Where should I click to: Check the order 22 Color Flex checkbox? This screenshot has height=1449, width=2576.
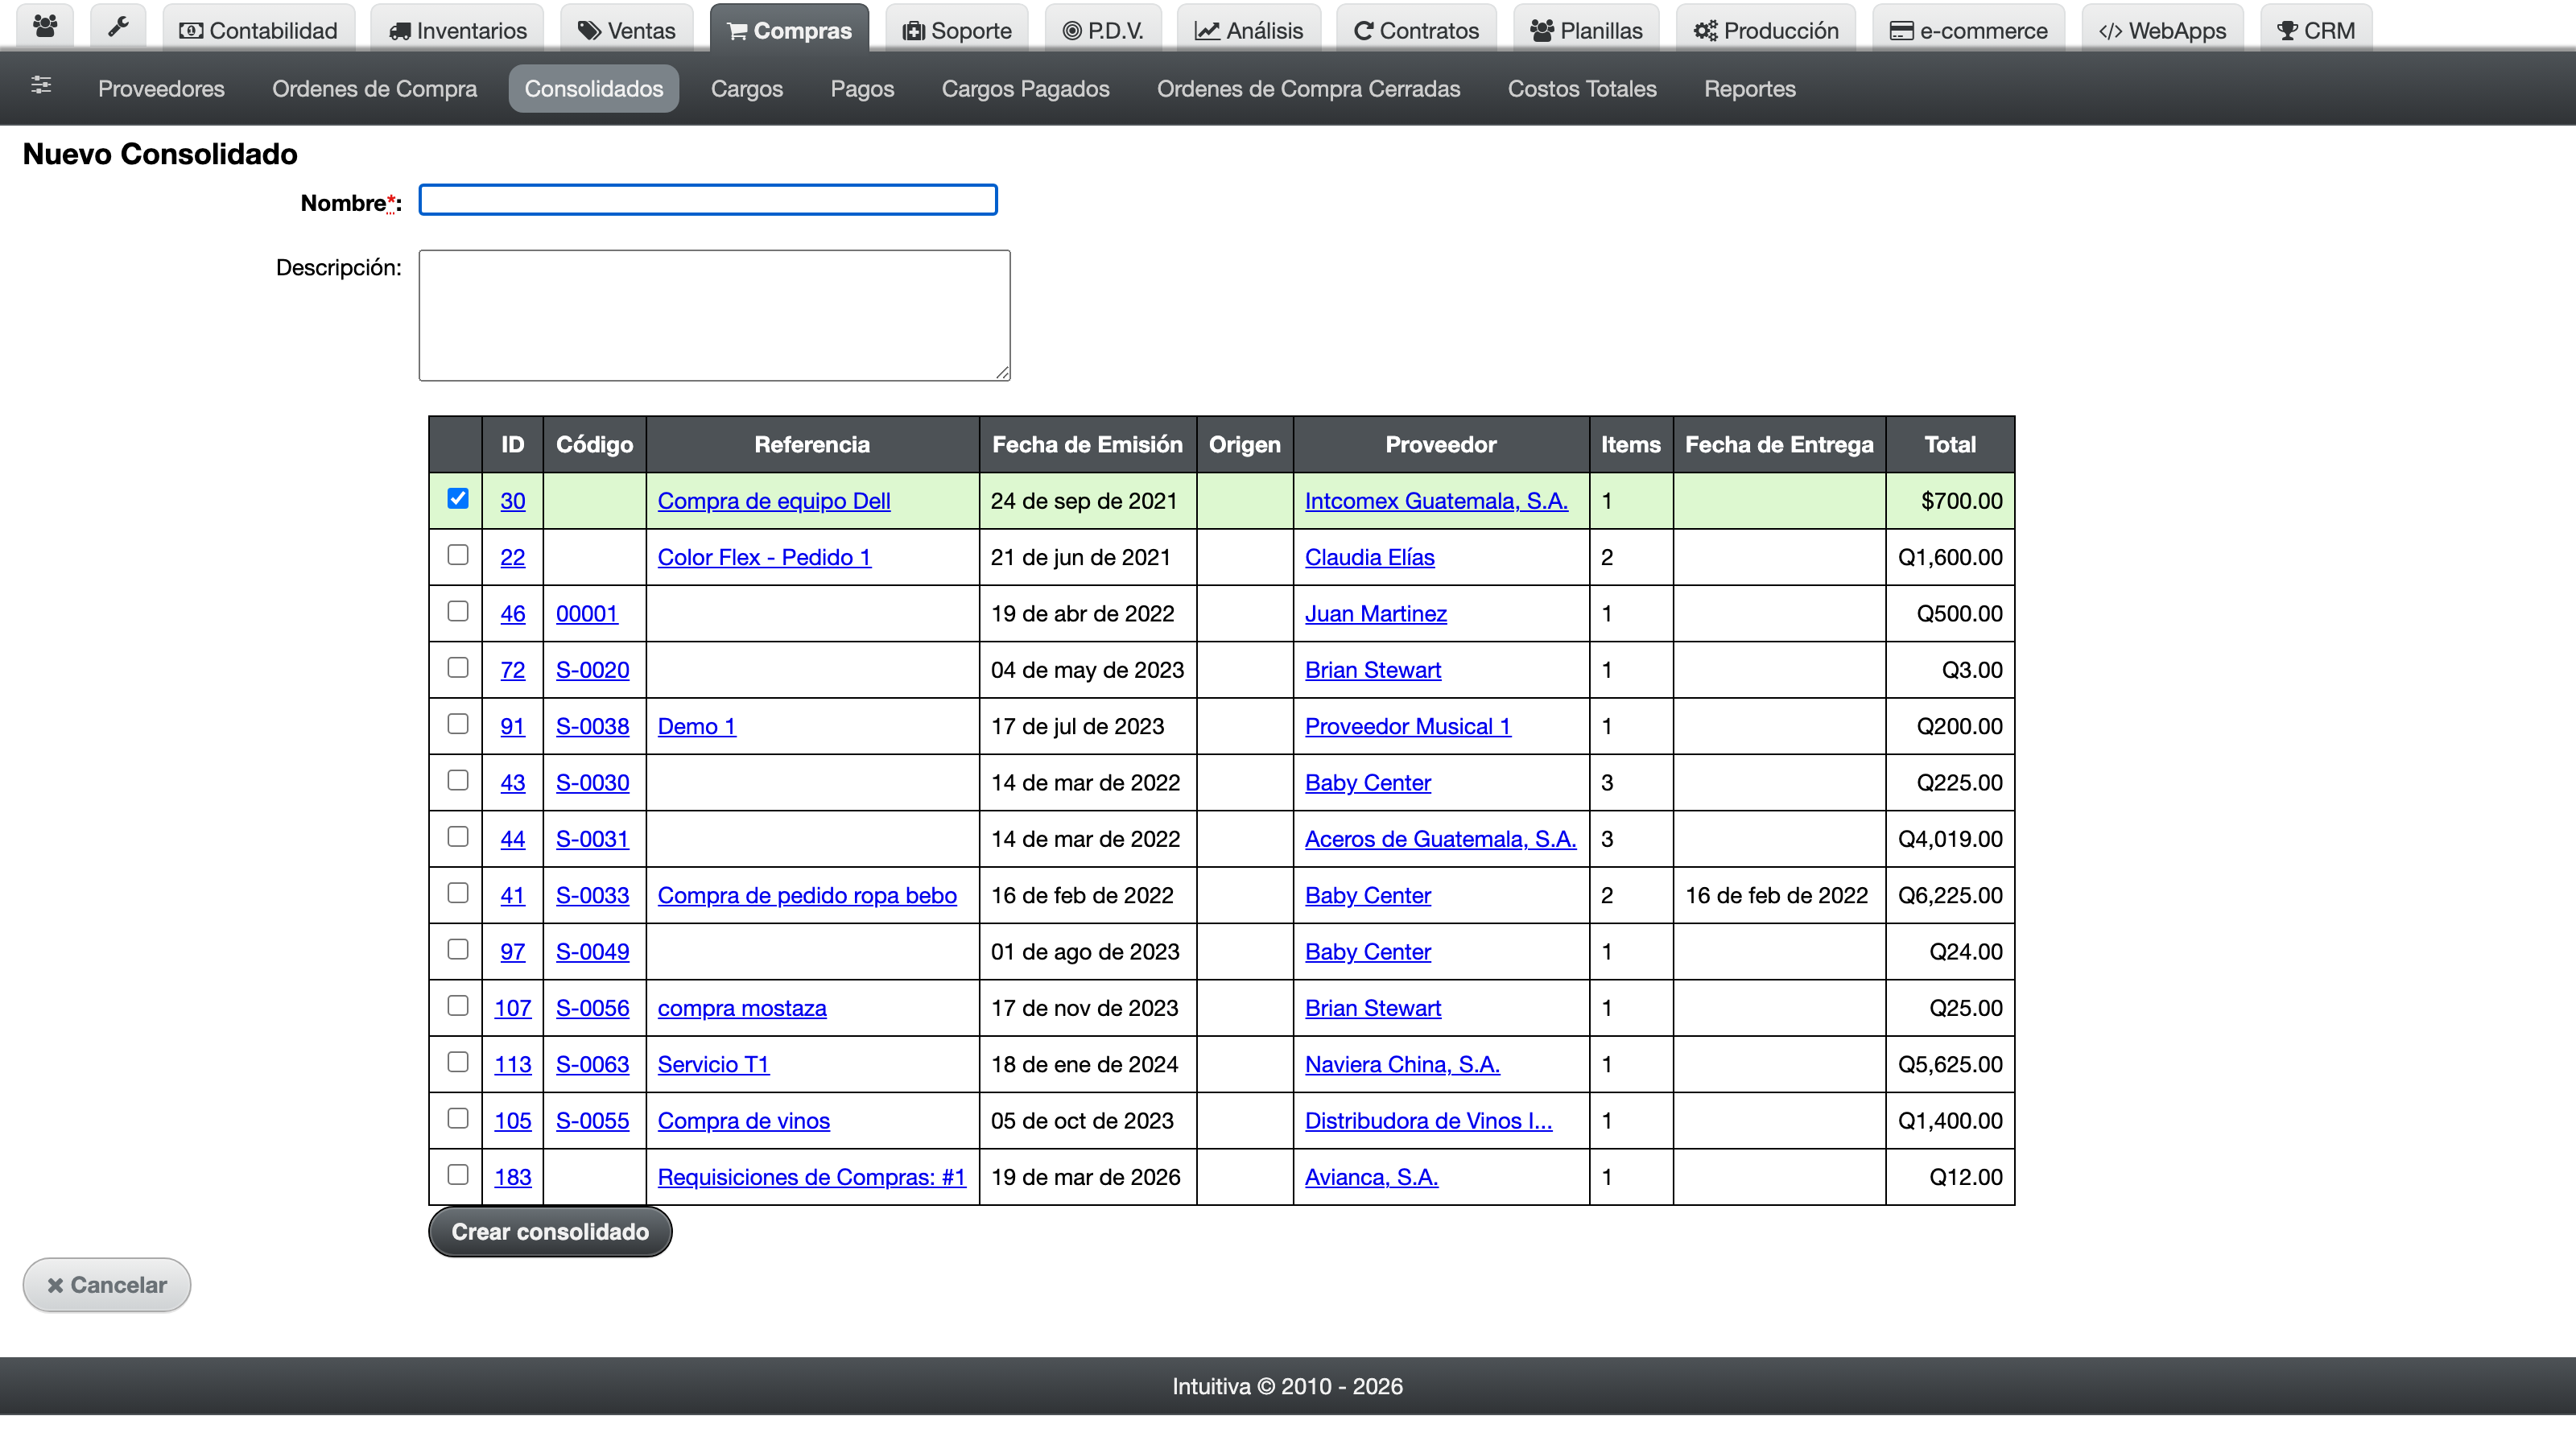pos(457,554)
